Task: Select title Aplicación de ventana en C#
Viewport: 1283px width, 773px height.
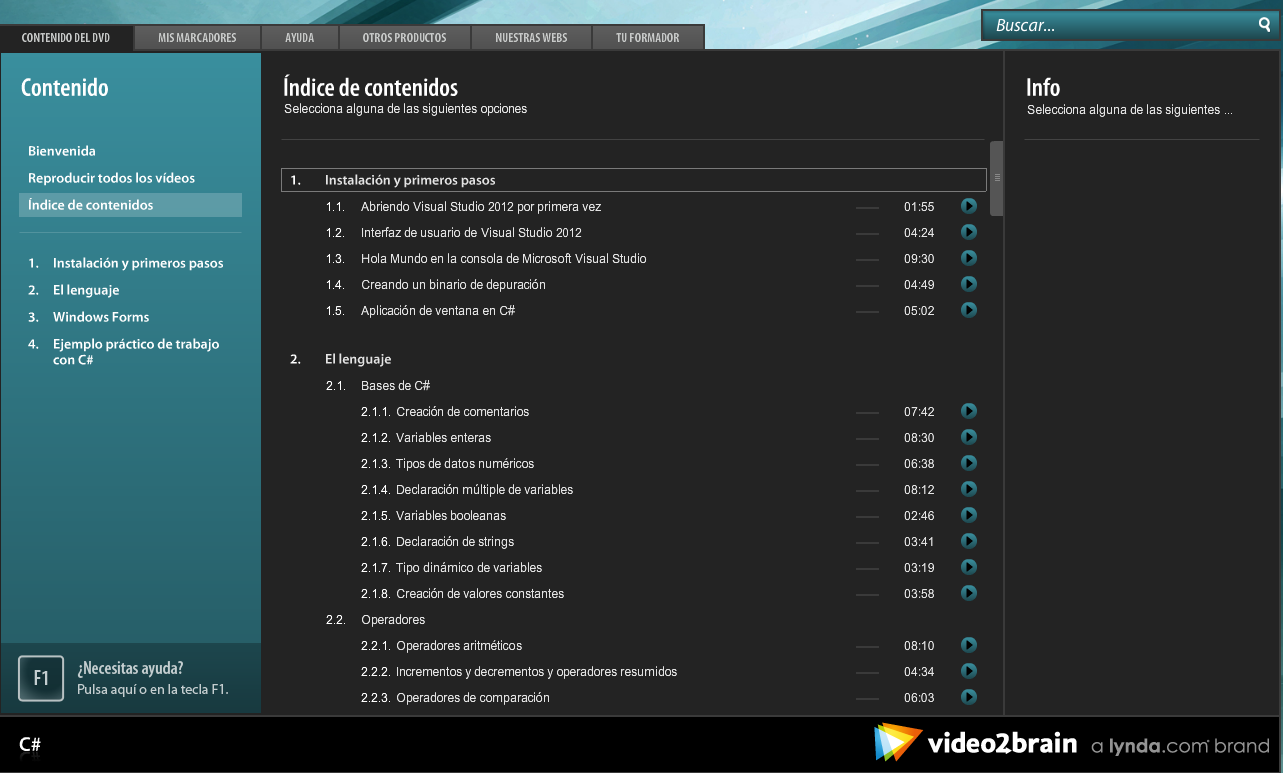Action: coord(438,311)
